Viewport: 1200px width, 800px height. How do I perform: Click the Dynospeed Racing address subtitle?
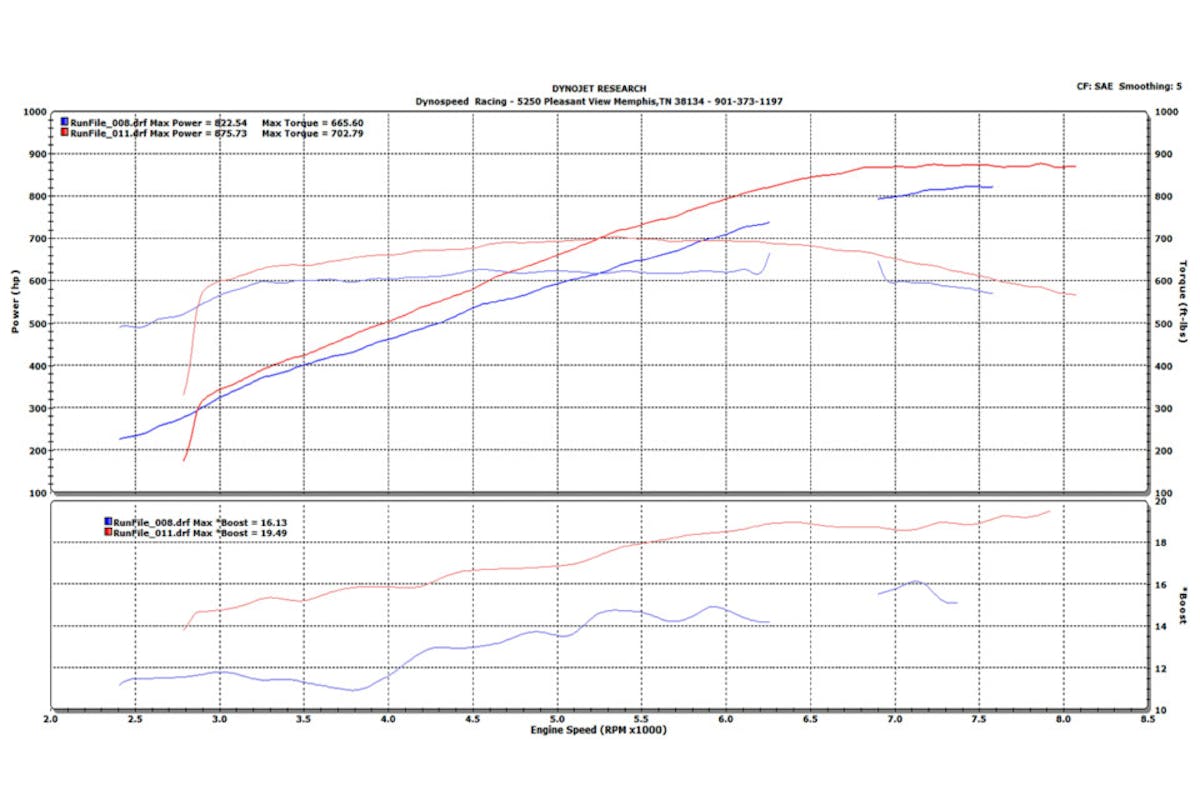(x=599, y=101)
